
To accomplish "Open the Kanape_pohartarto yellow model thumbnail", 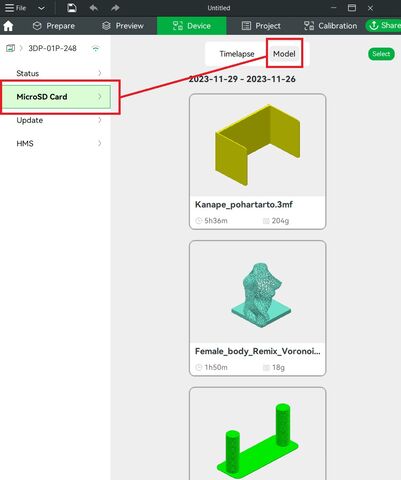I will [x=257, y=145].
